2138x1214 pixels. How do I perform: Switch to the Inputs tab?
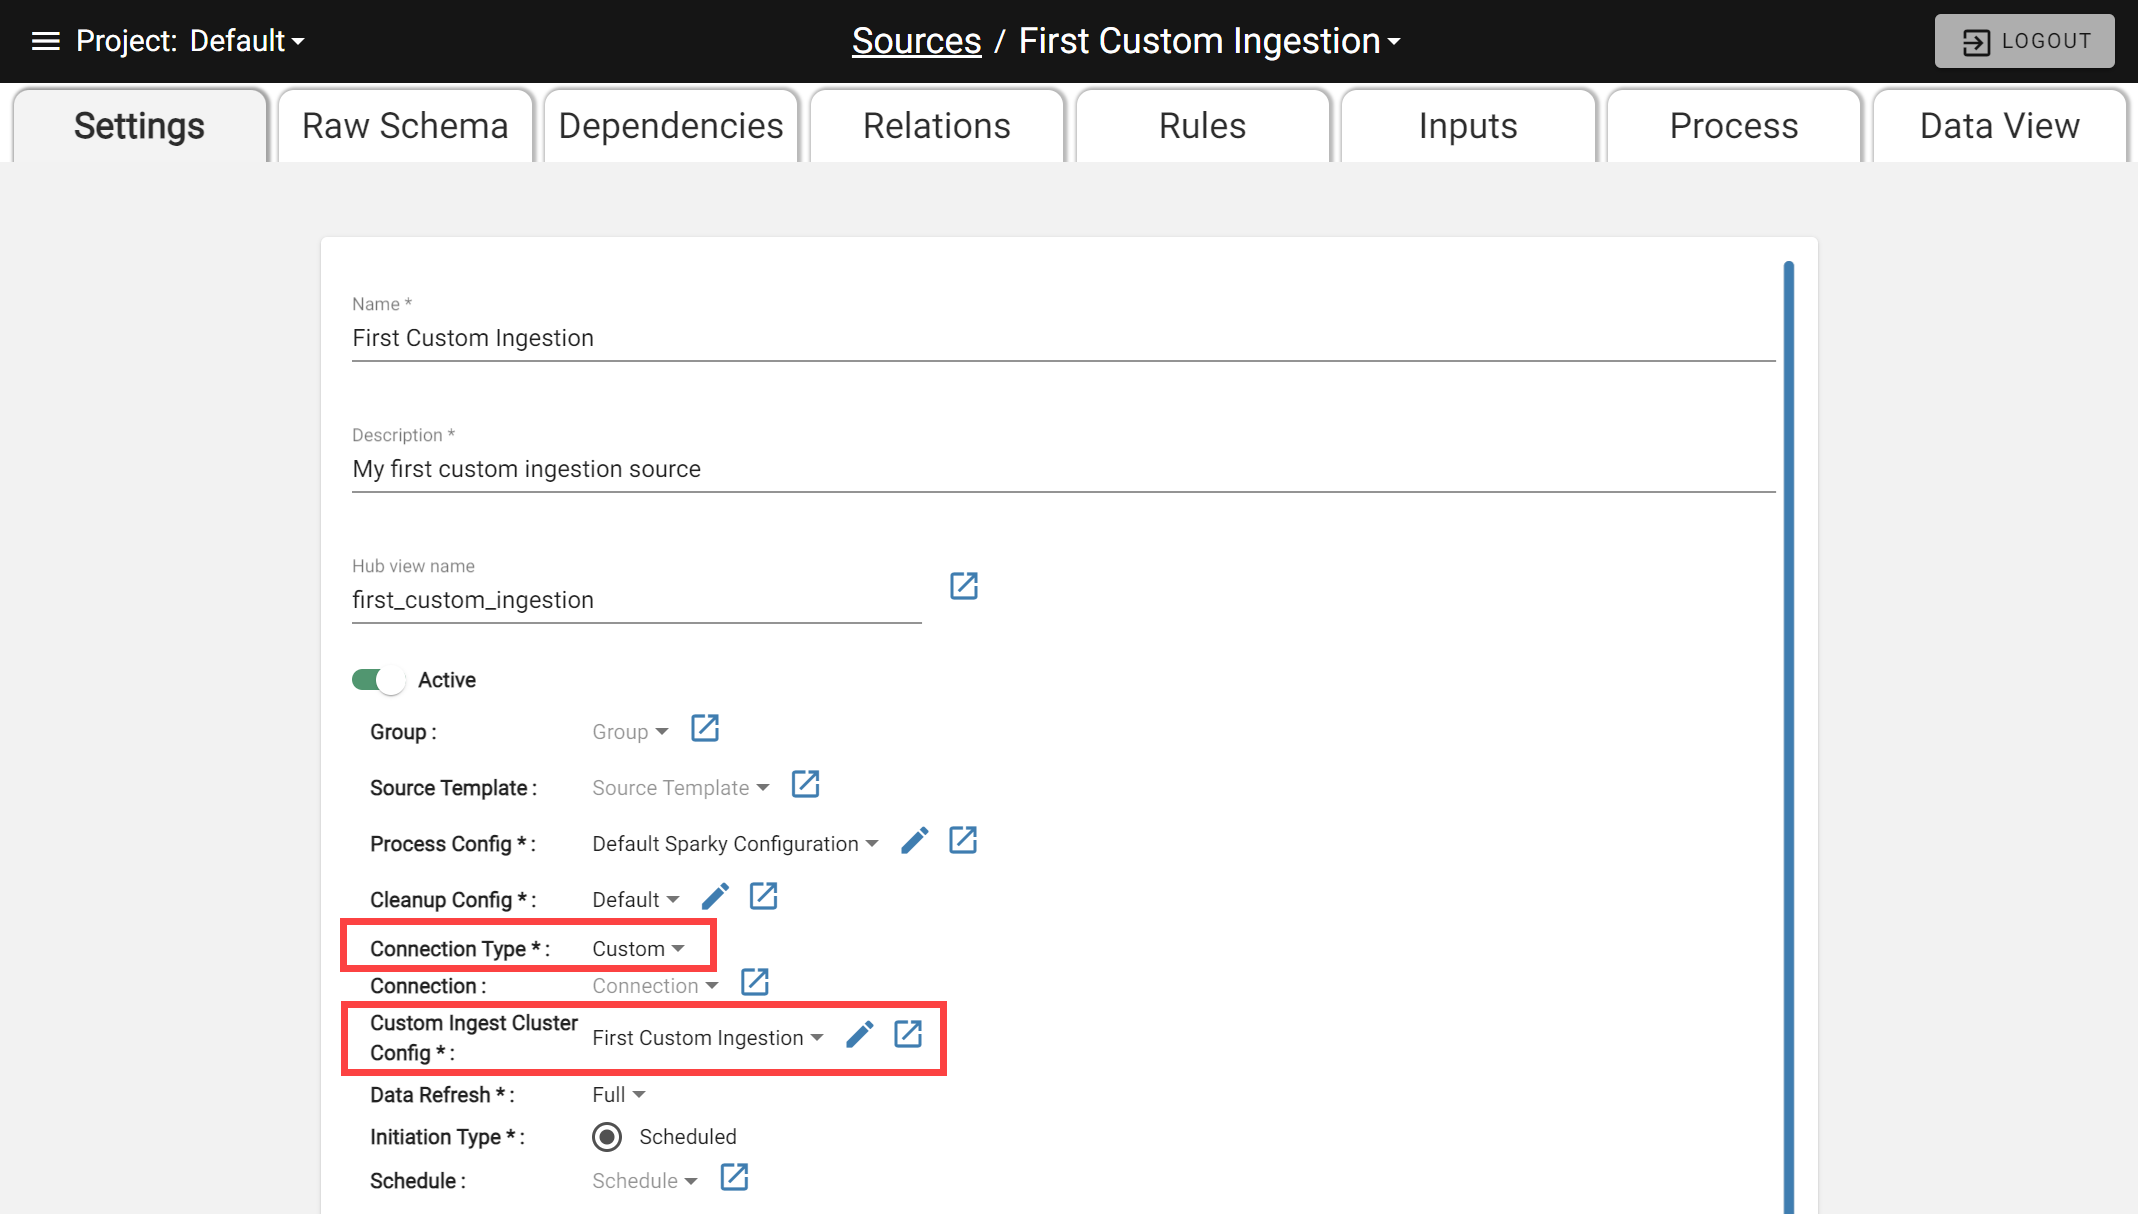point(1468,126)
